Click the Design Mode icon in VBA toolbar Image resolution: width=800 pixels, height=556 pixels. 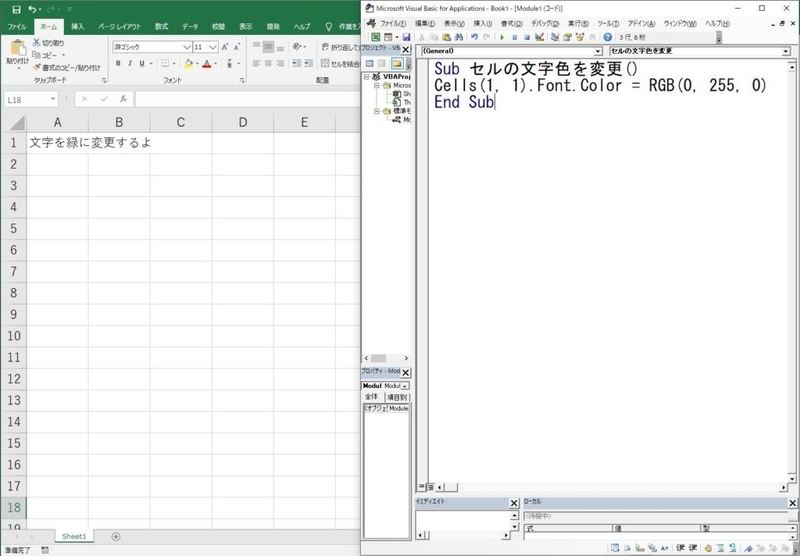coord(540,37)
